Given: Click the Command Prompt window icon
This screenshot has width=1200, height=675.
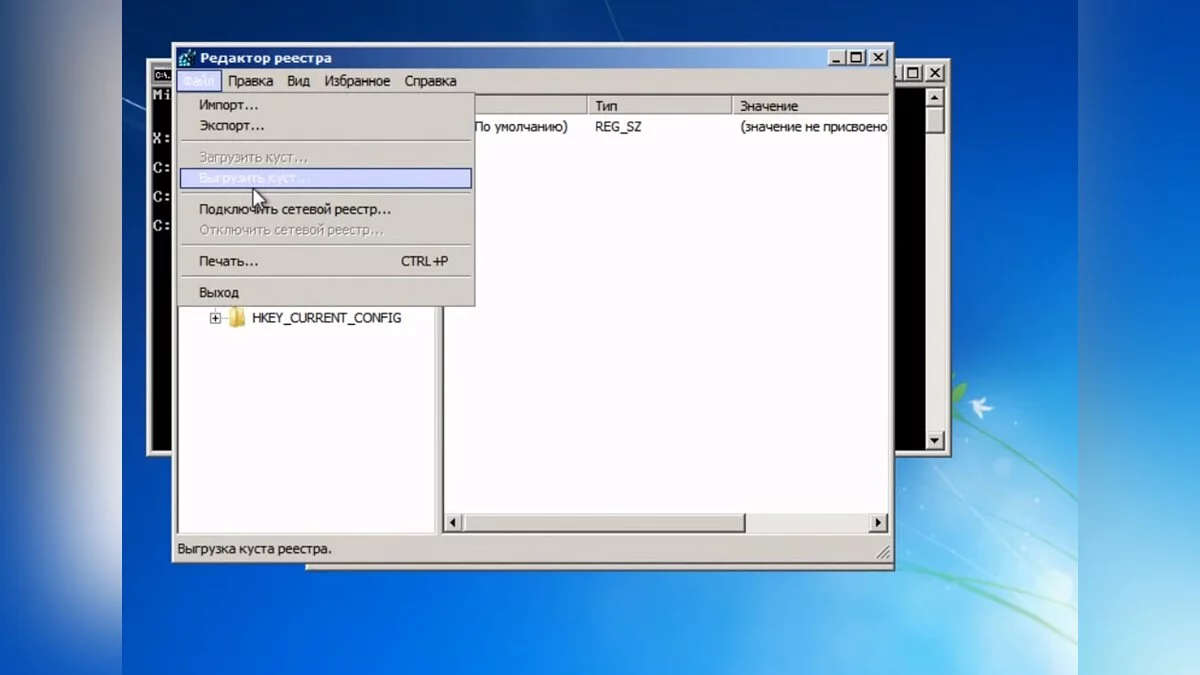Looking at the screenshot, I should (x=161, y=74).
